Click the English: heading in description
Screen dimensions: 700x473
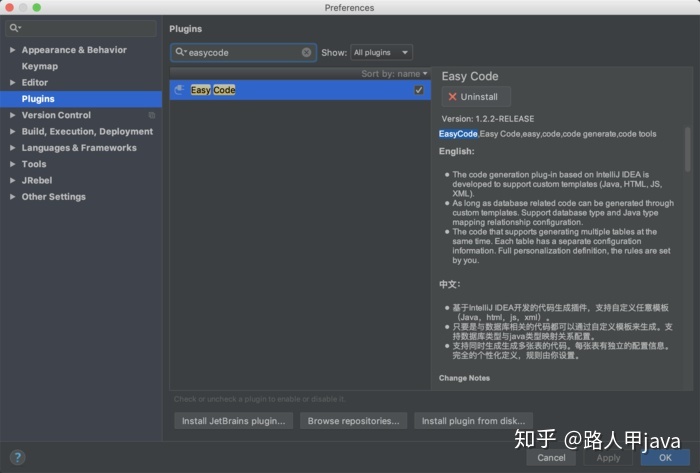click(x=456, y=151)
